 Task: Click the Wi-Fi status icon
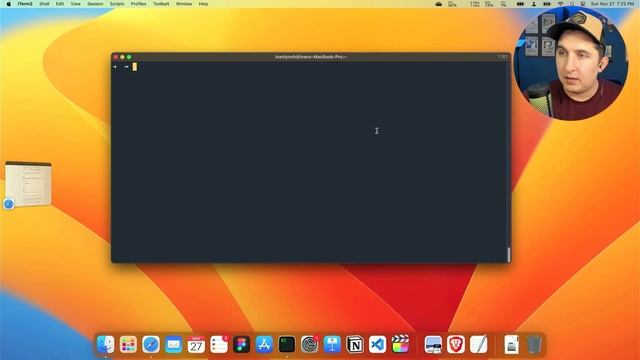(560, 4)
